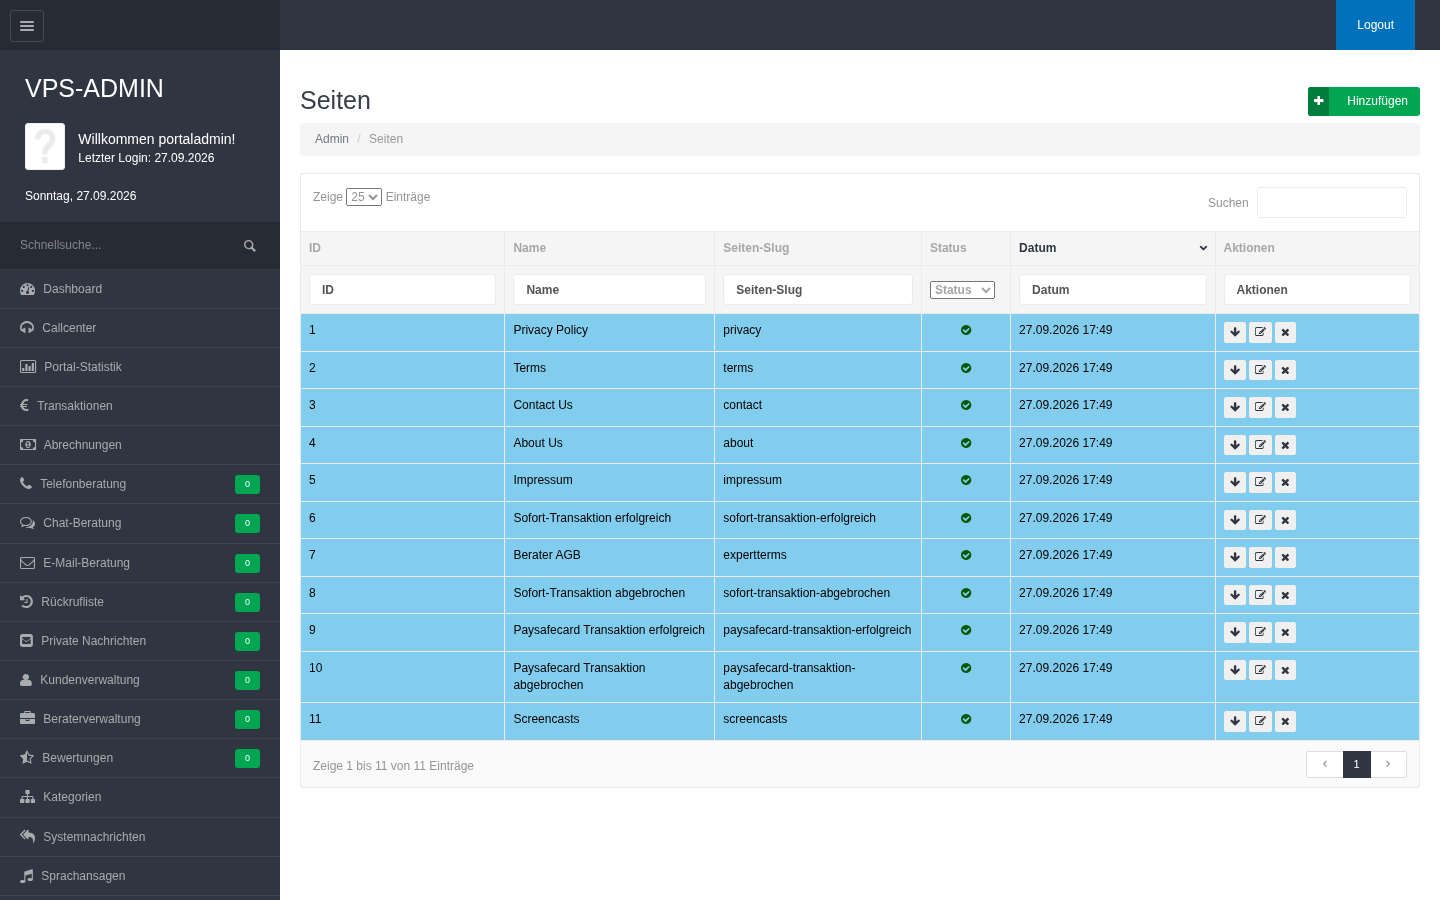1440x900 pixels.
Task: Open the Status filter dropdown
Action: (962, 290)
